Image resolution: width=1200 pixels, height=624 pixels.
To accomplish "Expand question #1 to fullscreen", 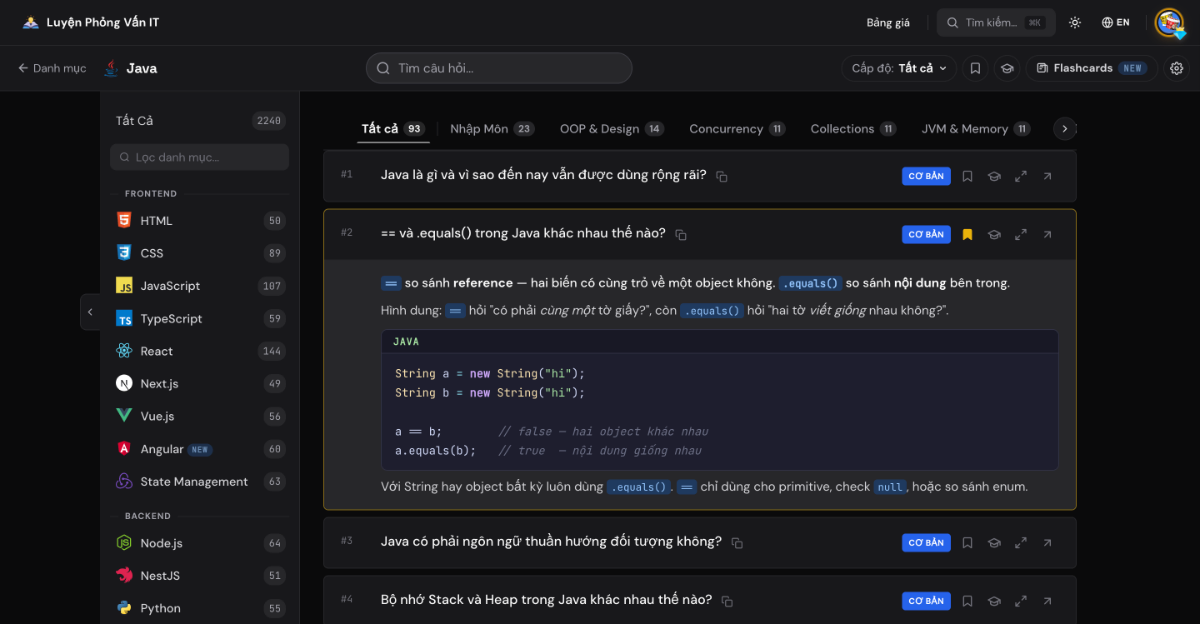I will (1021, 177).
